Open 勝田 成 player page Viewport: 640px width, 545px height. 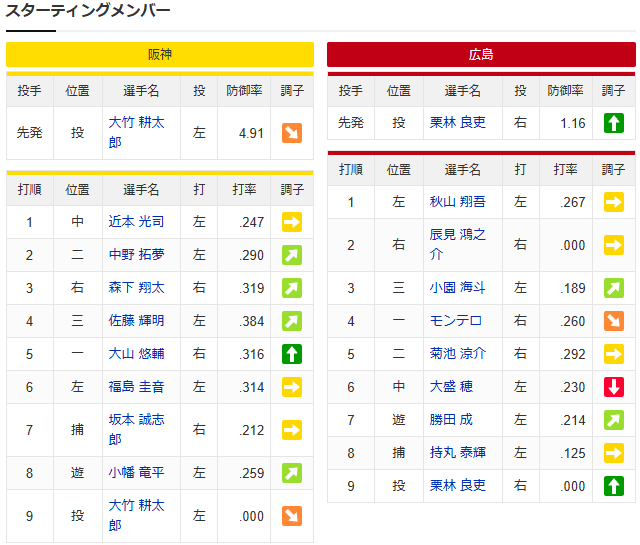451,420
